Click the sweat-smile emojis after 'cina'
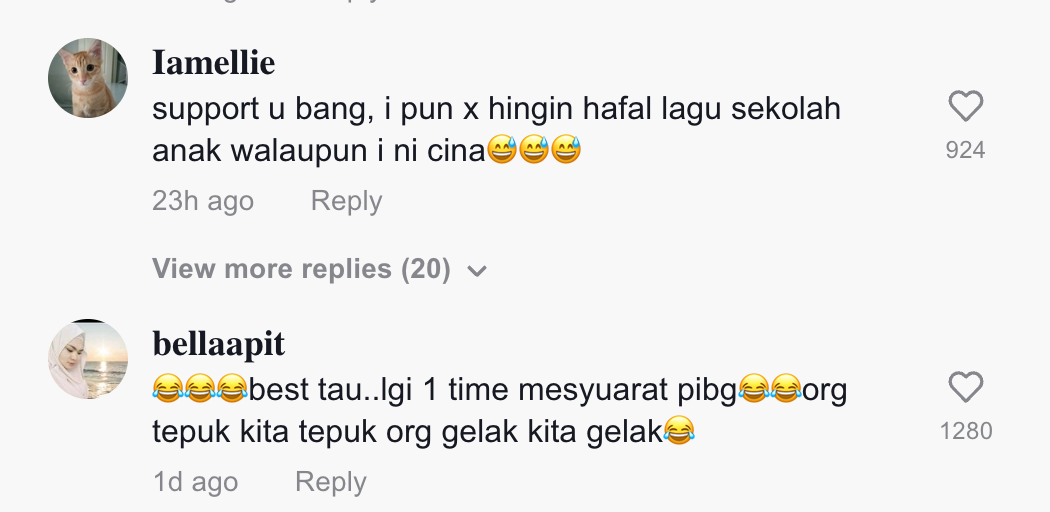Viewport: 1050px width, 512px height. pyautogui.click(x=534, y=152)
